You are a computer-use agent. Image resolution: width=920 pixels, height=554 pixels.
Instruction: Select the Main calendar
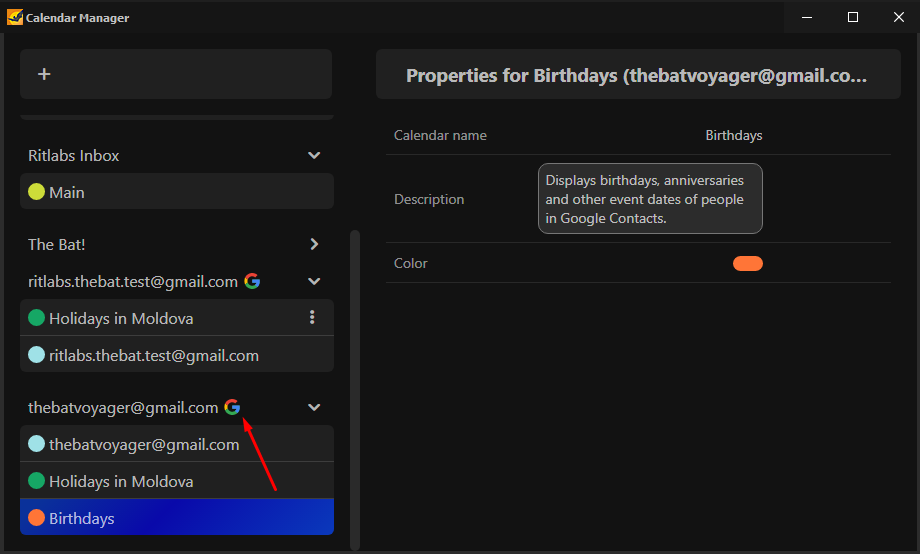[177, 191]
